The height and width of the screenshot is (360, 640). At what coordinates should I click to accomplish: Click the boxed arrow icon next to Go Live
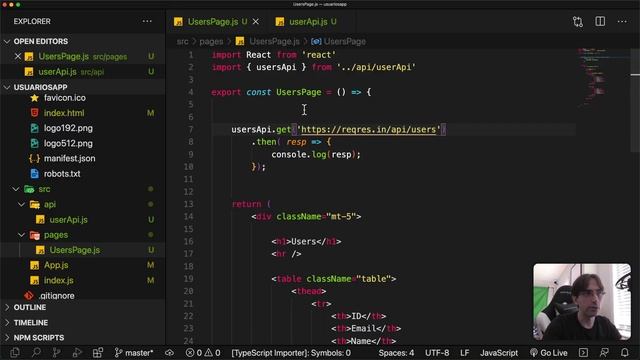click(584, 353)
